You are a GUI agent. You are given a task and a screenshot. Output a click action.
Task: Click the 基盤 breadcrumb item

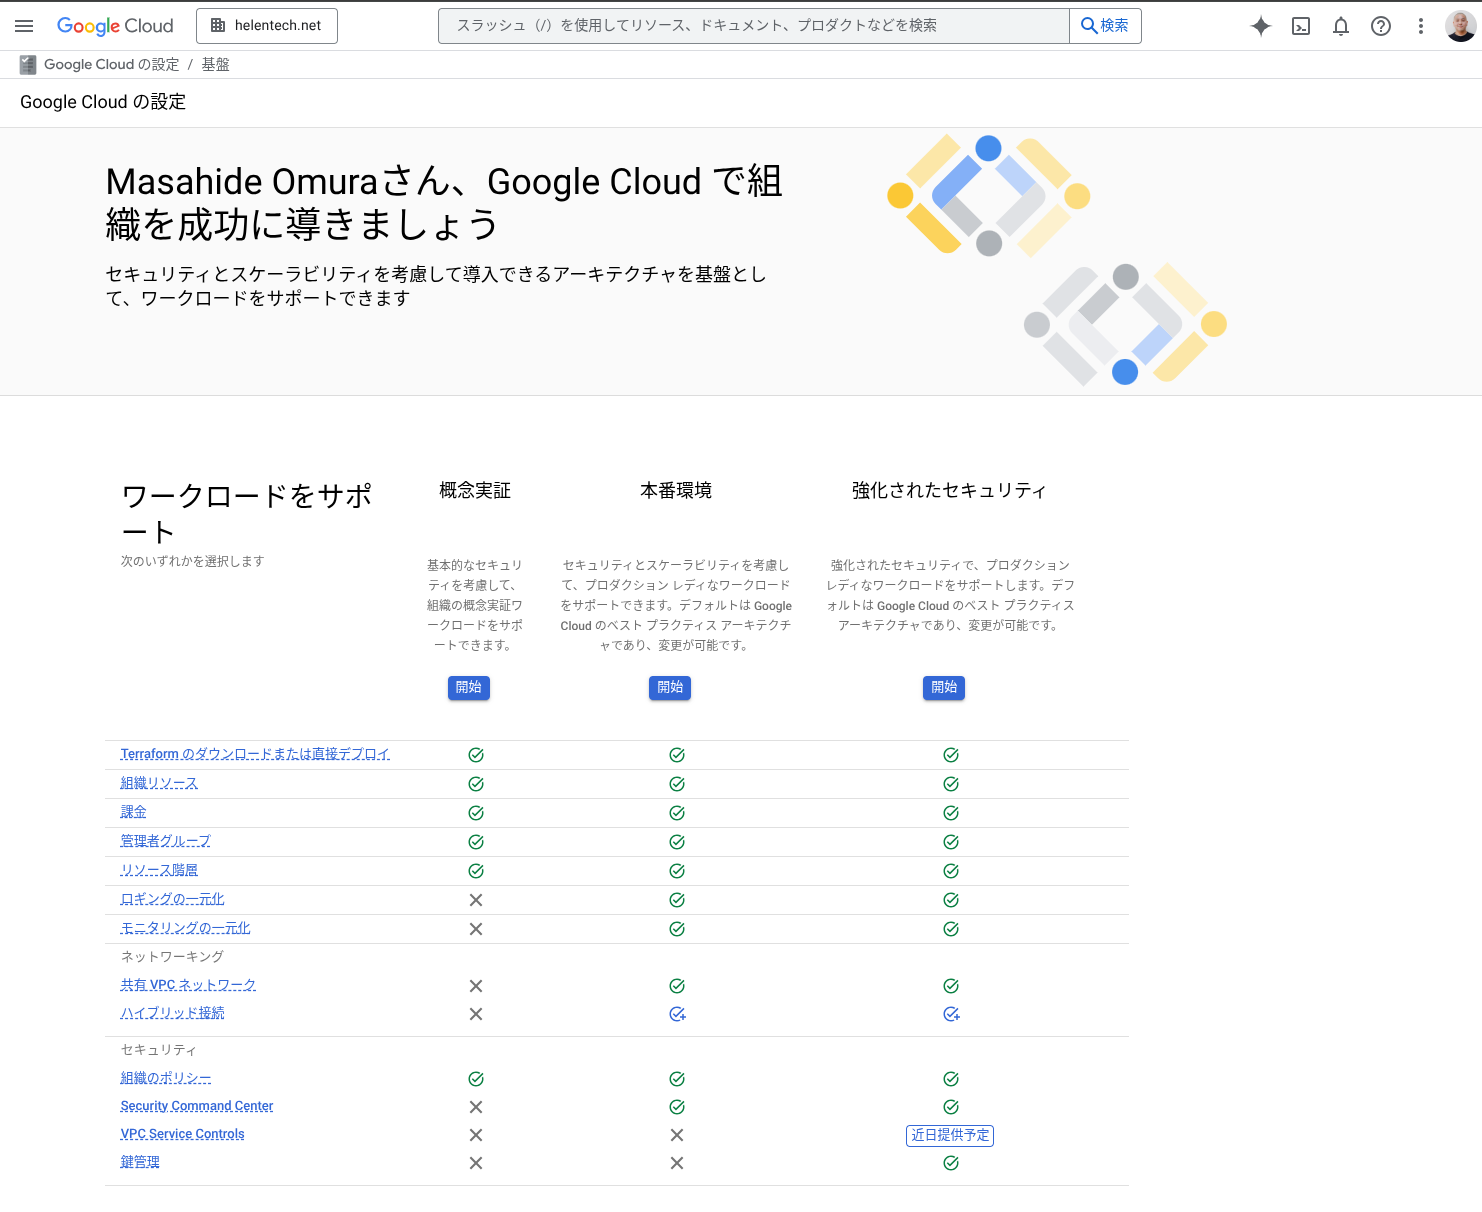pyautogui.click(x=215, y=64)
